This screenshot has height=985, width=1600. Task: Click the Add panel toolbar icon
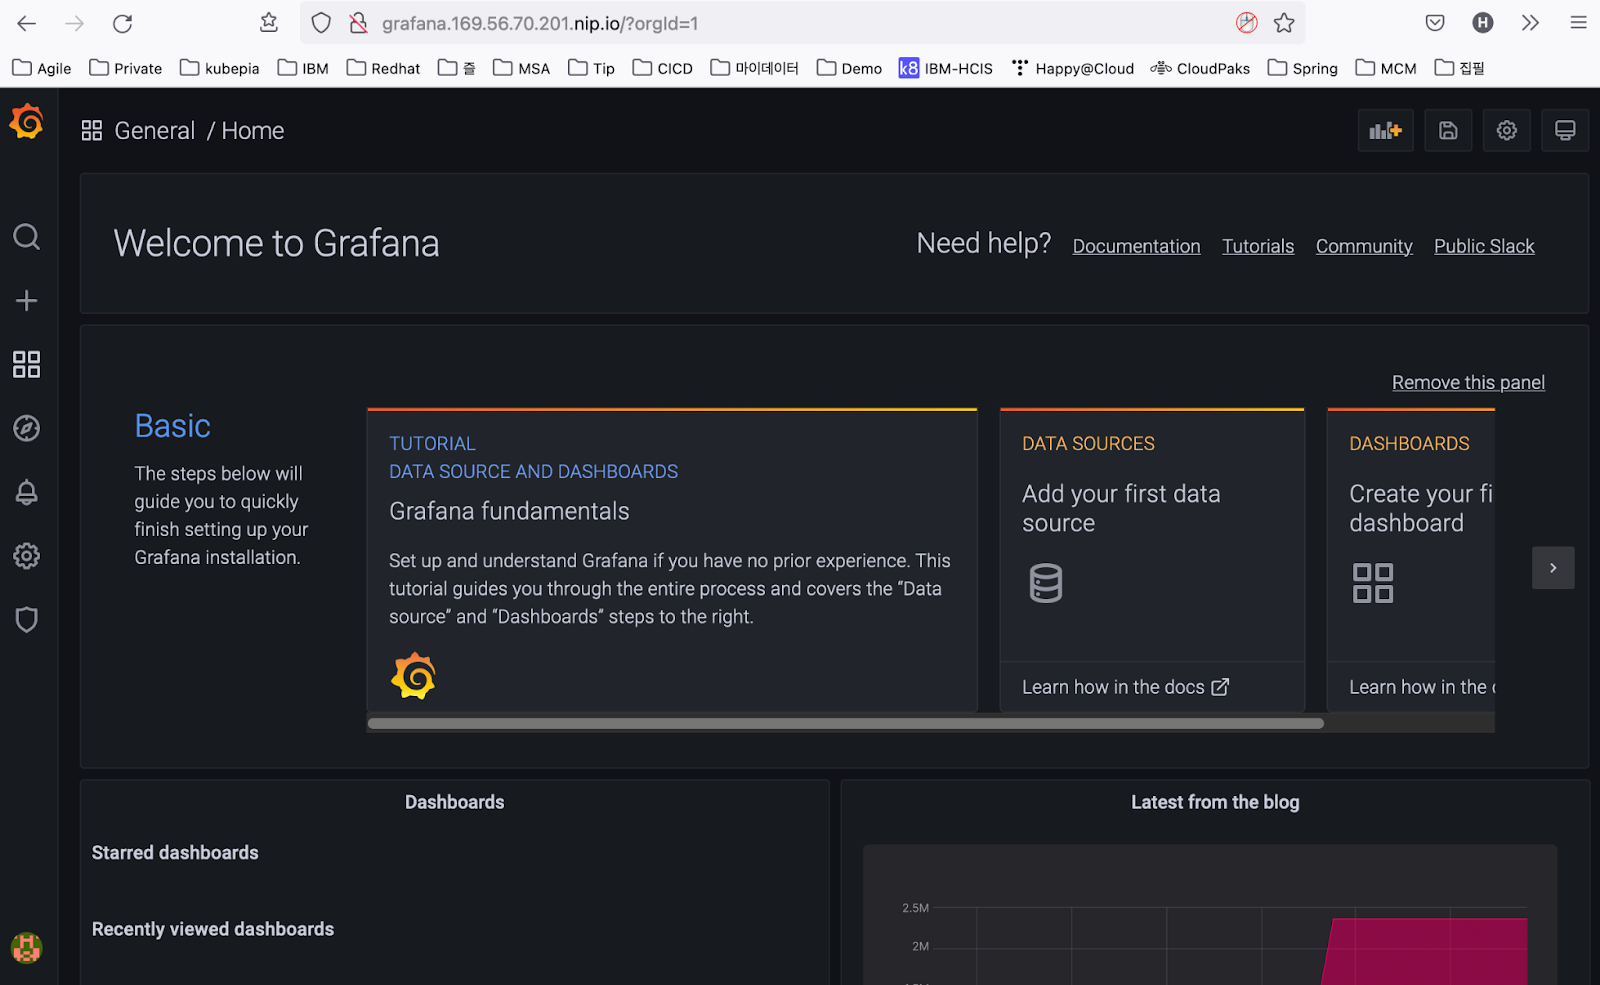click(1385, 131)
